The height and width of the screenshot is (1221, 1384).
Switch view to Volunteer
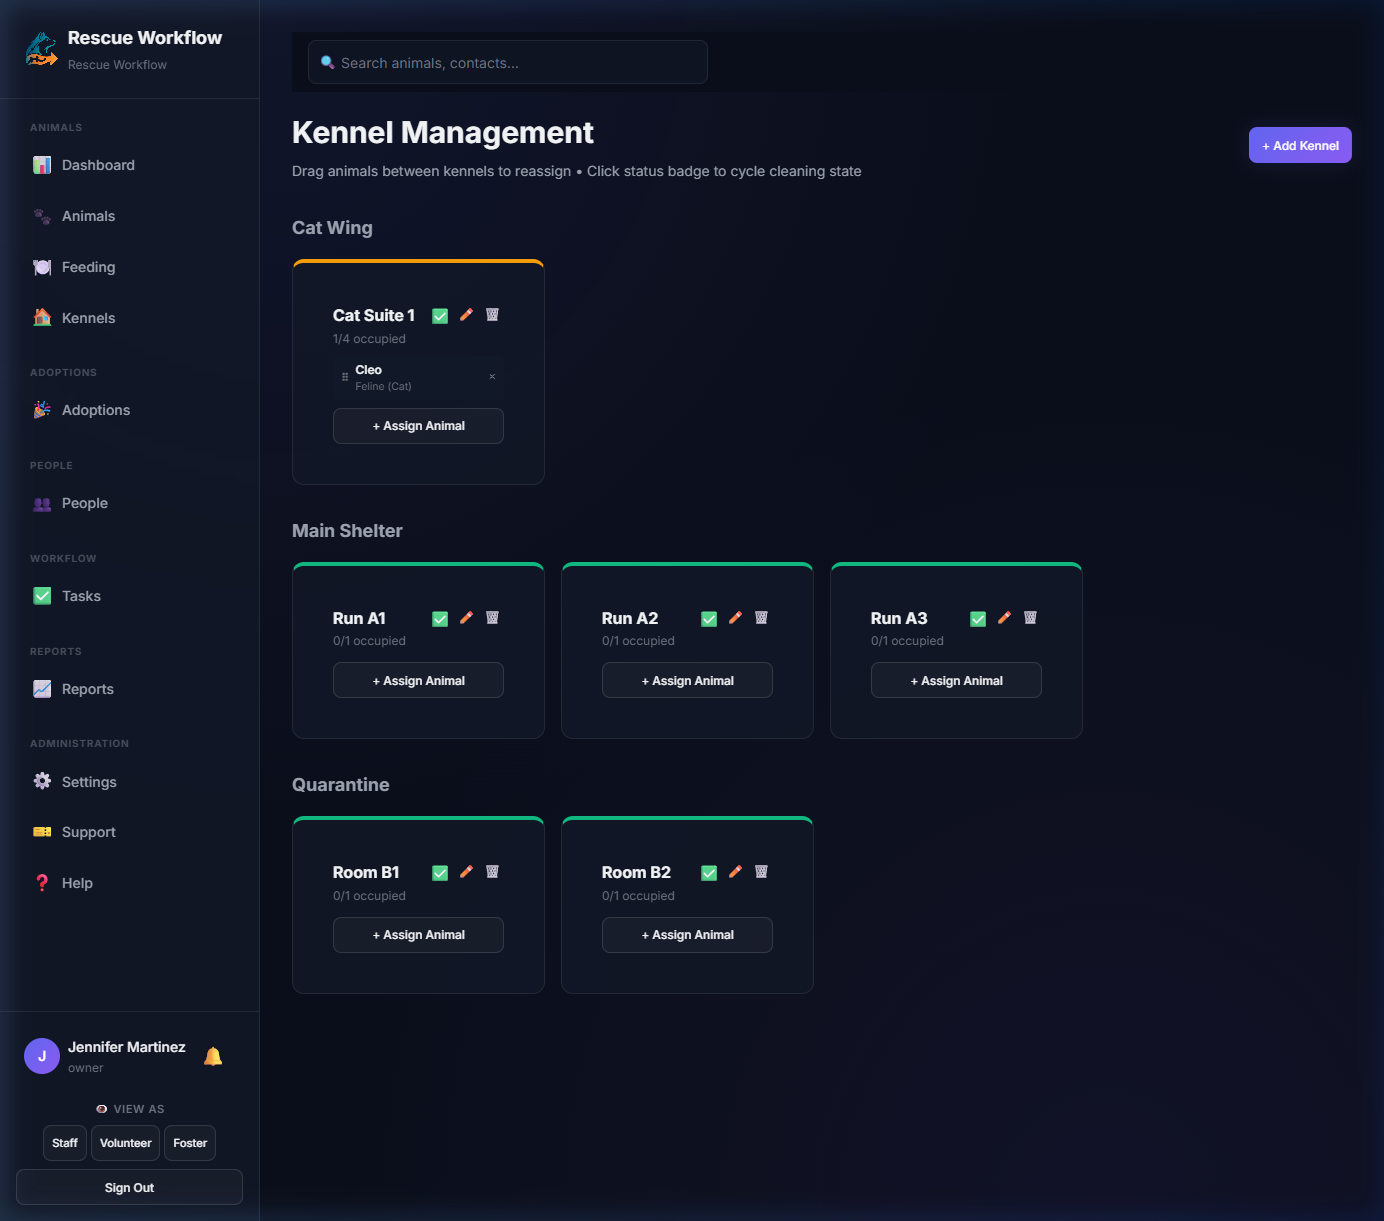click(125, 1142)
